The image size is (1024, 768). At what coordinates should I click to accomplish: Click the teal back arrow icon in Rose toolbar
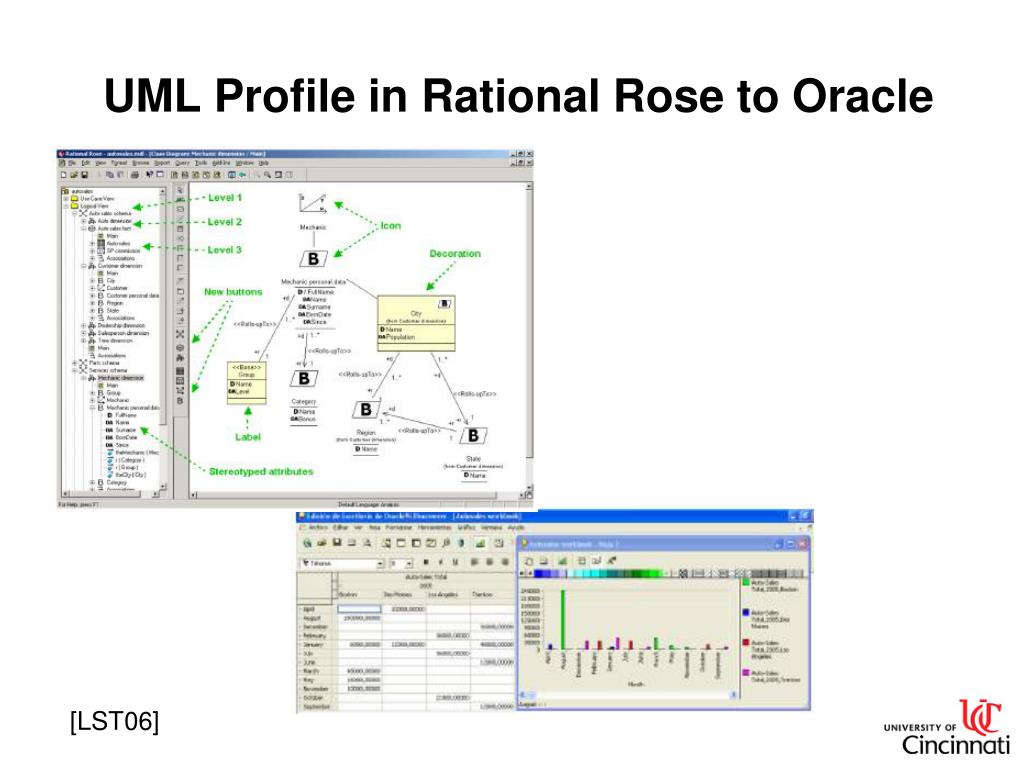coord(242,175)
